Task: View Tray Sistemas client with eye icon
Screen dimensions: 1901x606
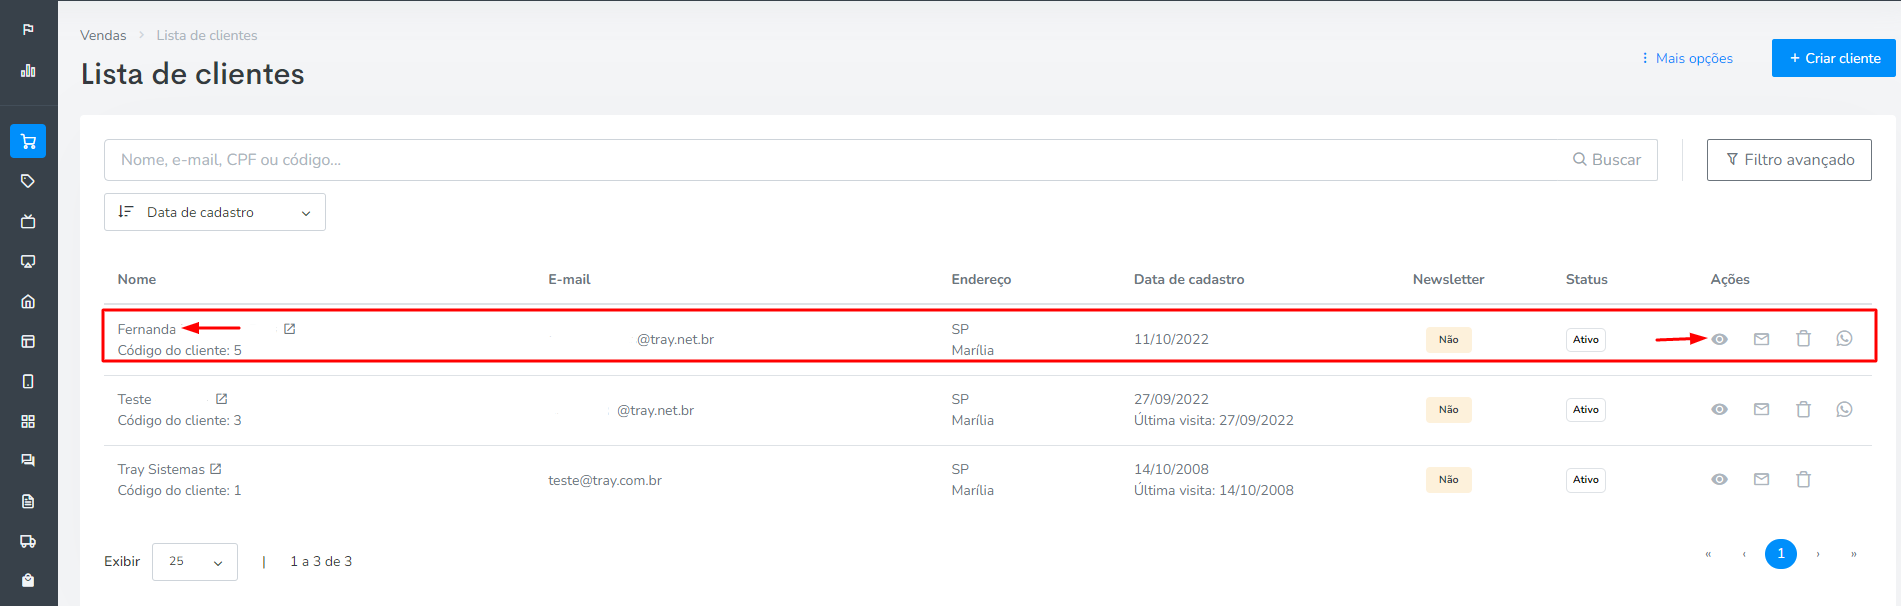Action: pos(1719,479)
